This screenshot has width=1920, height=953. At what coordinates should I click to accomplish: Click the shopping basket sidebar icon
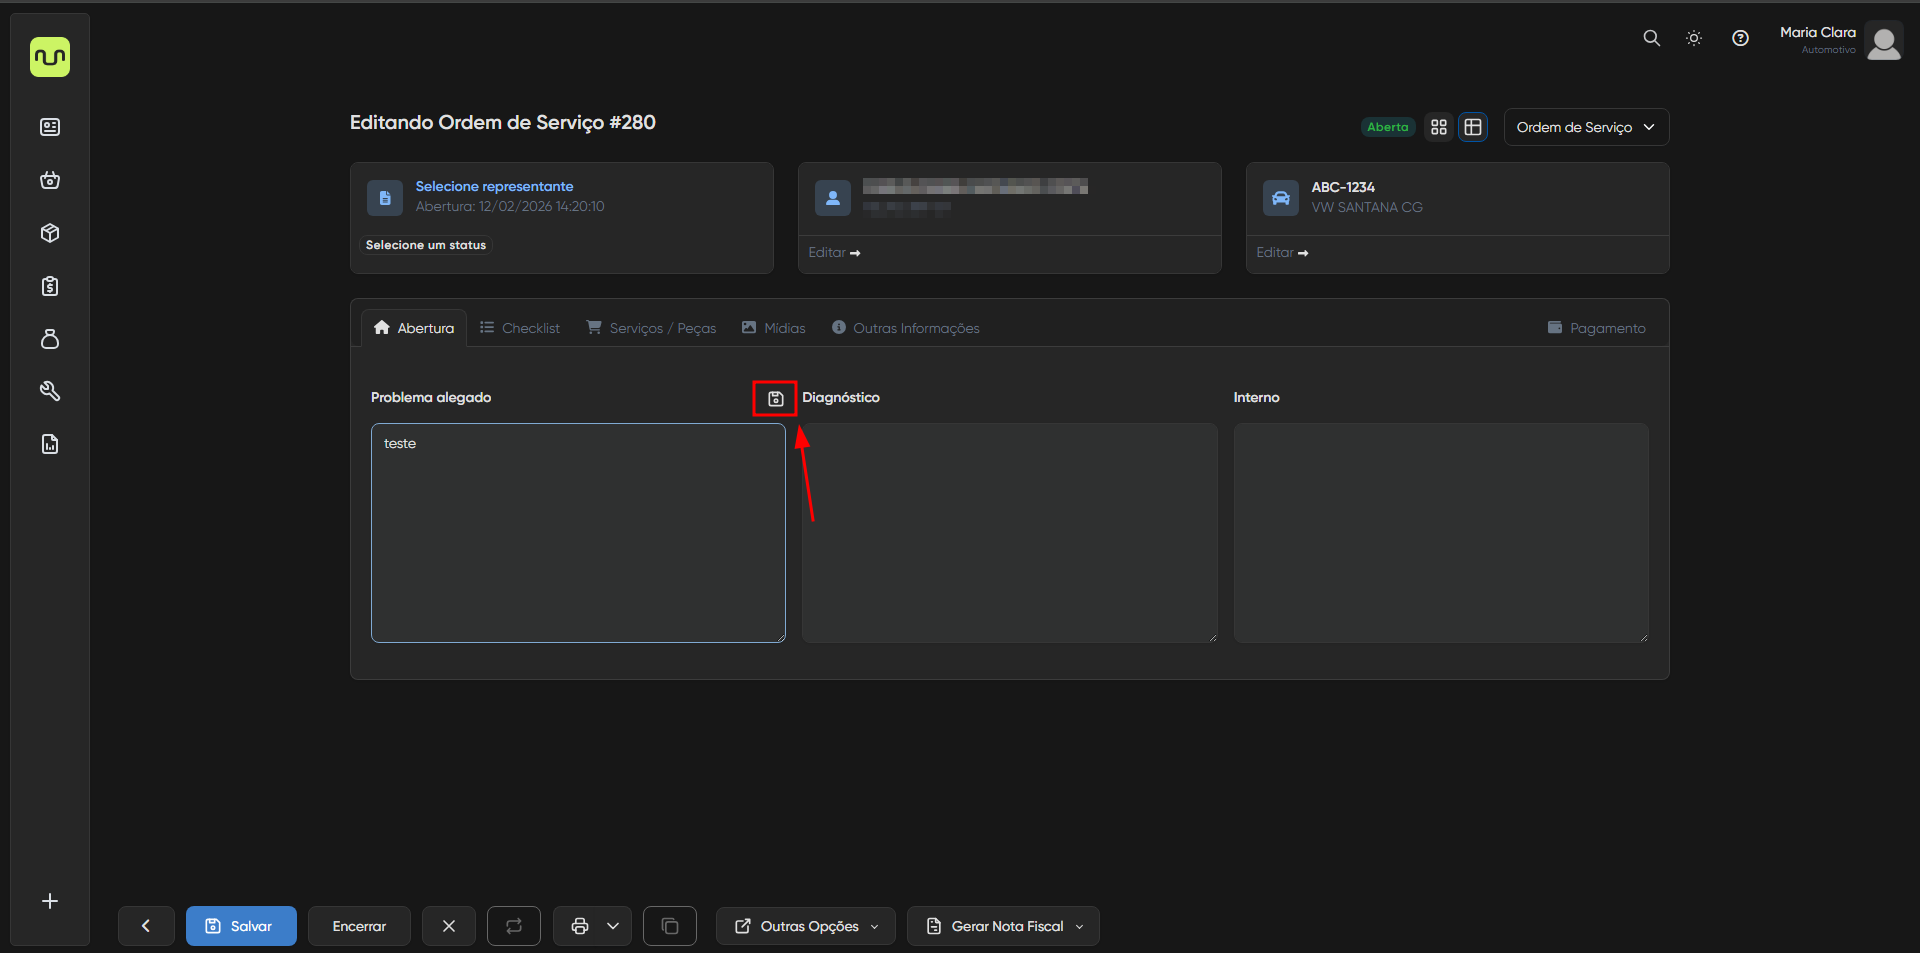50,180
